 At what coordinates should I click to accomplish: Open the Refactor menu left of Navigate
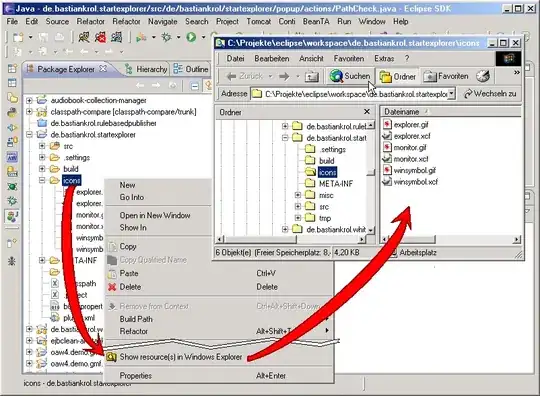[x=126, y=21]
